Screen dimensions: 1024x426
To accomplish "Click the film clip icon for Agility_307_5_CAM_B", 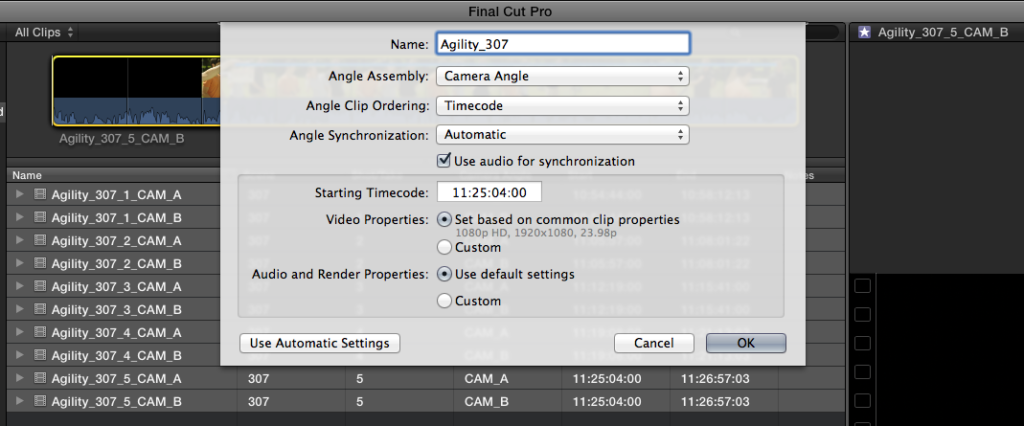I will pyautogui.click(x=40, y=401).
